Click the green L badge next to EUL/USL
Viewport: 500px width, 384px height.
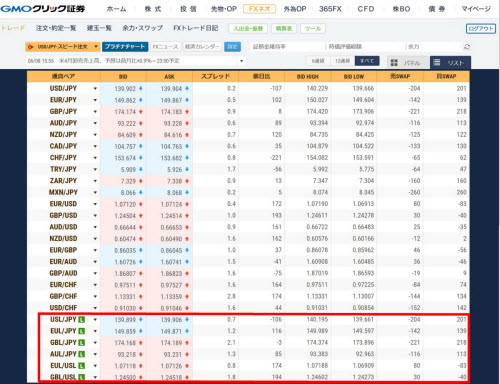point(81,366)
